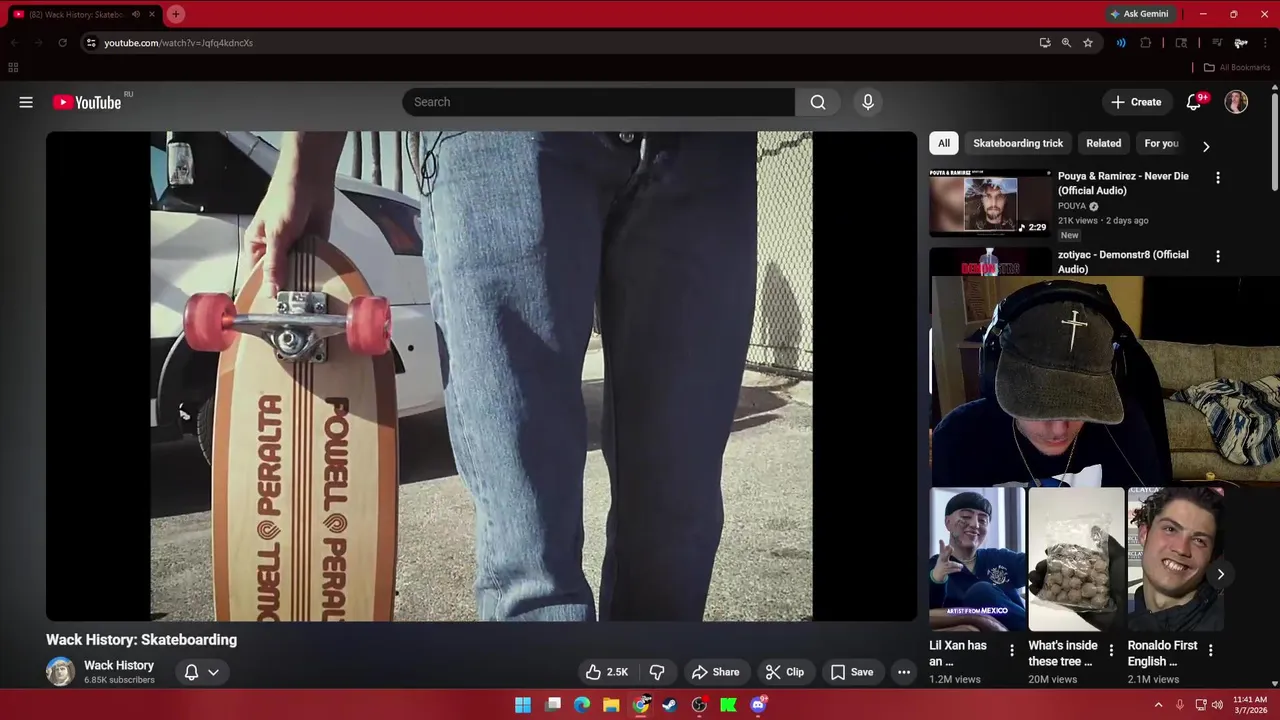Image resolution: width=1280 pixels, height=720 pixels.
Task: Bookmark this page with star icon
Action: click(1088, 43)
